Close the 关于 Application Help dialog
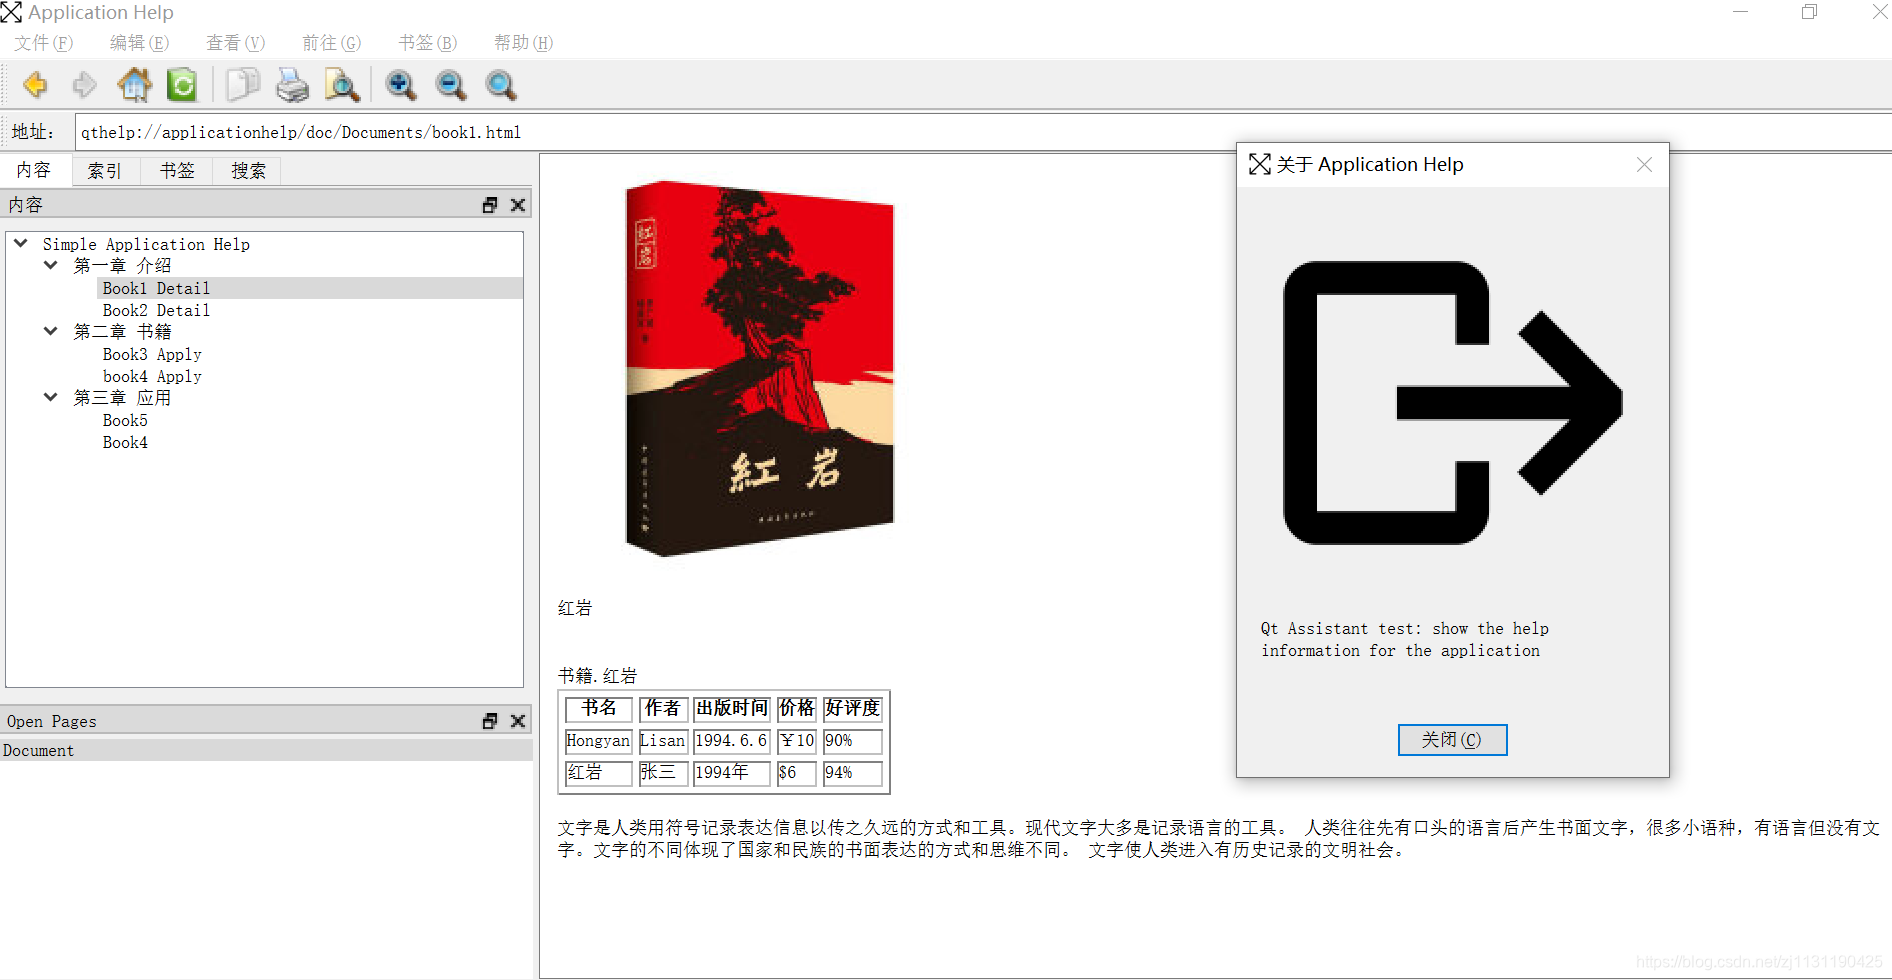 [x=1644, y=165]
